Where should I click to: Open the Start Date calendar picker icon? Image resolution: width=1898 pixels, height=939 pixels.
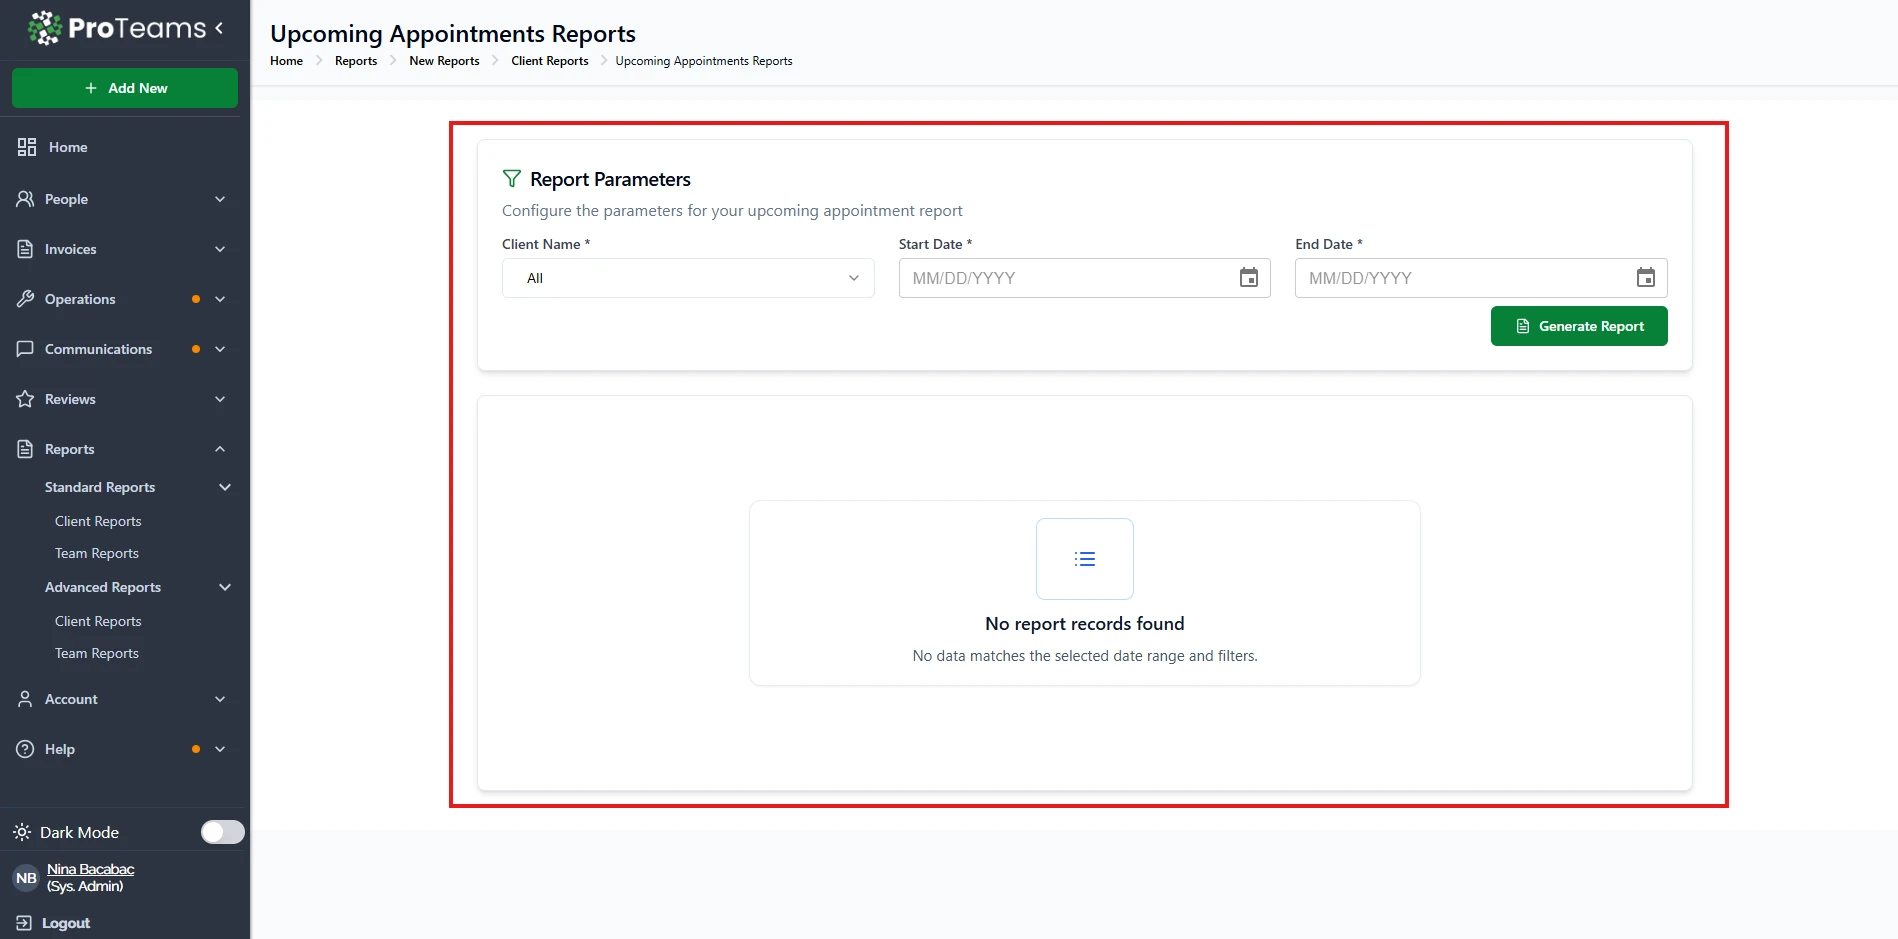coord(1248,278)
